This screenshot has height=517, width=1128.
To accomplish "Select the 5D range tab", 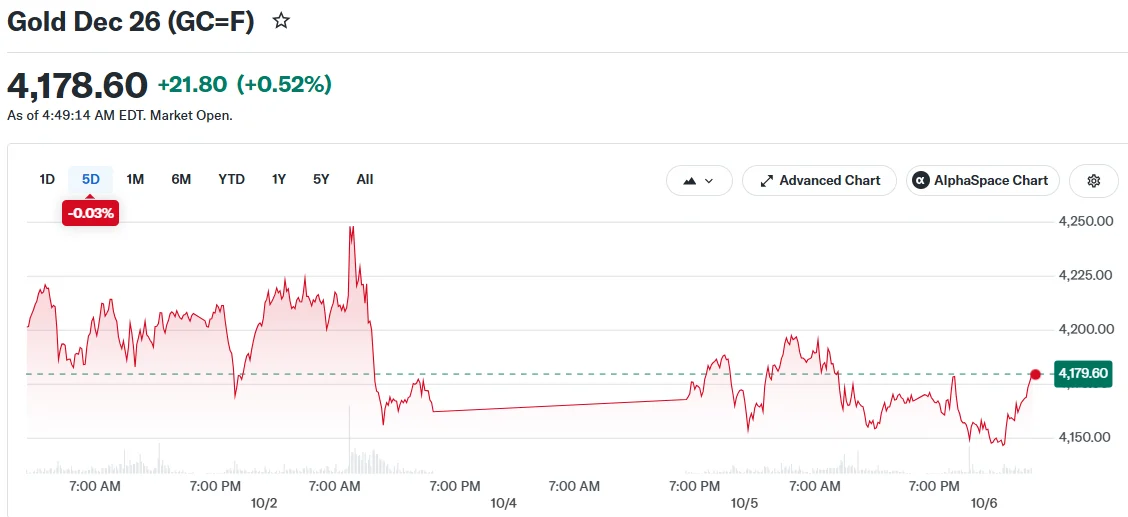I will click(x=91, y=180).
